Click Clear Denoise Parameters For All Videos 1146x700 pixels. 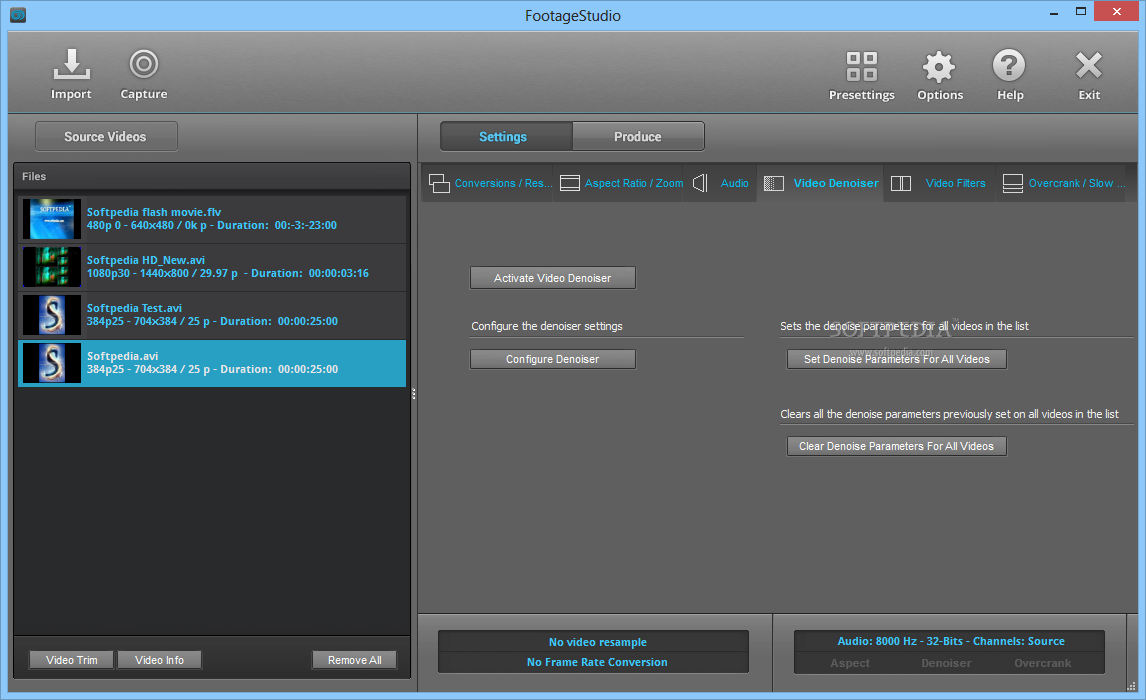point(897,446)
